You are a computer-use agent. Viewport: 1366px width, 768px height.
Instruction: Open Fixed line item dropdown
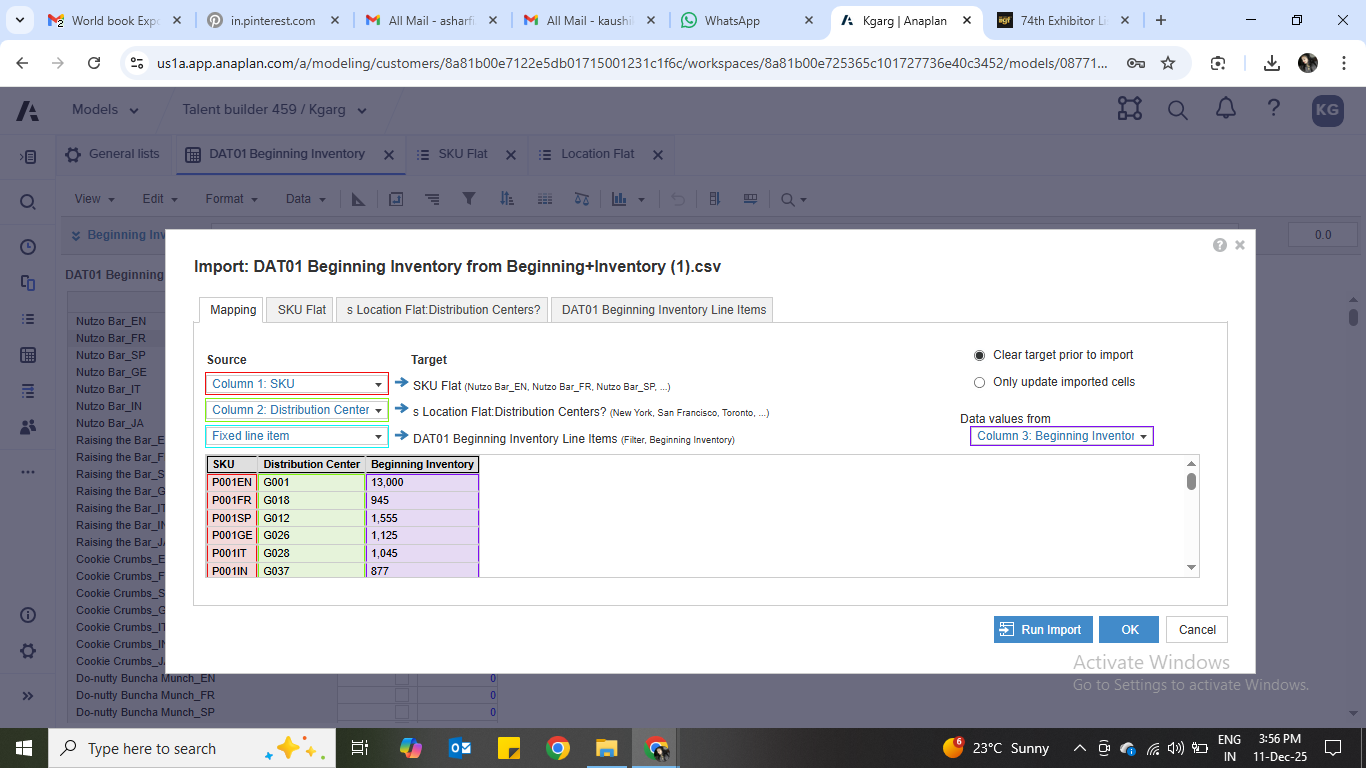point(297,436)
